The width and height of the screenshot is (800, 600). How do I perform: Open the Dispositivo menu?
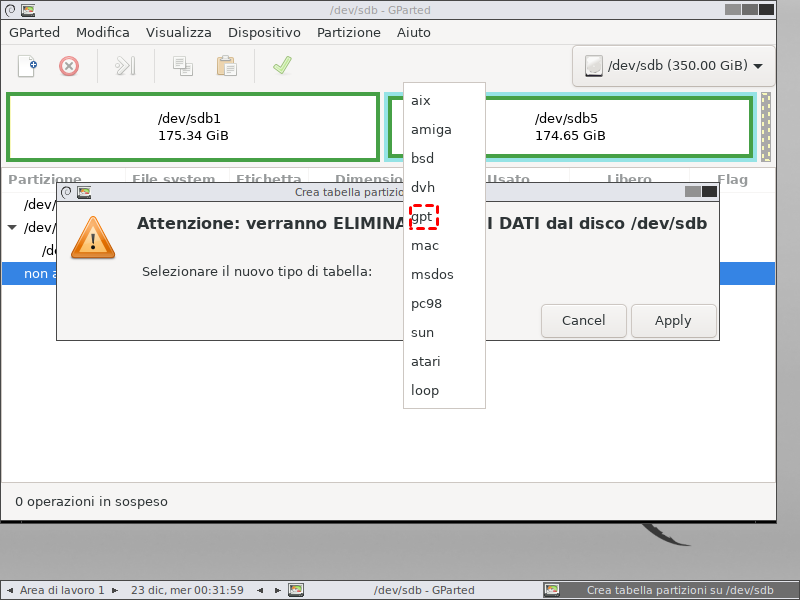click(x=264, y=33)
